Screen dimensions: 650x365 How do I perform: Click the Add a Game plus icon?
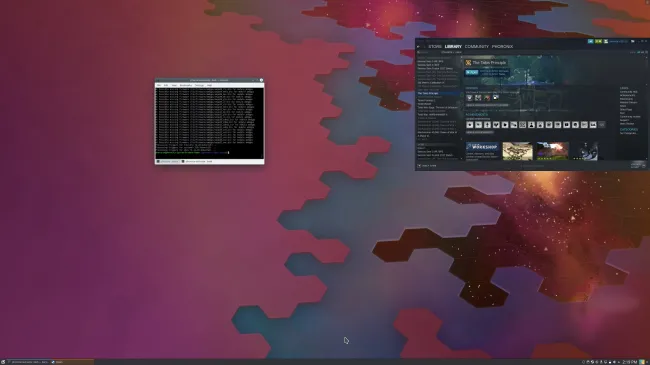coord(419,165)
